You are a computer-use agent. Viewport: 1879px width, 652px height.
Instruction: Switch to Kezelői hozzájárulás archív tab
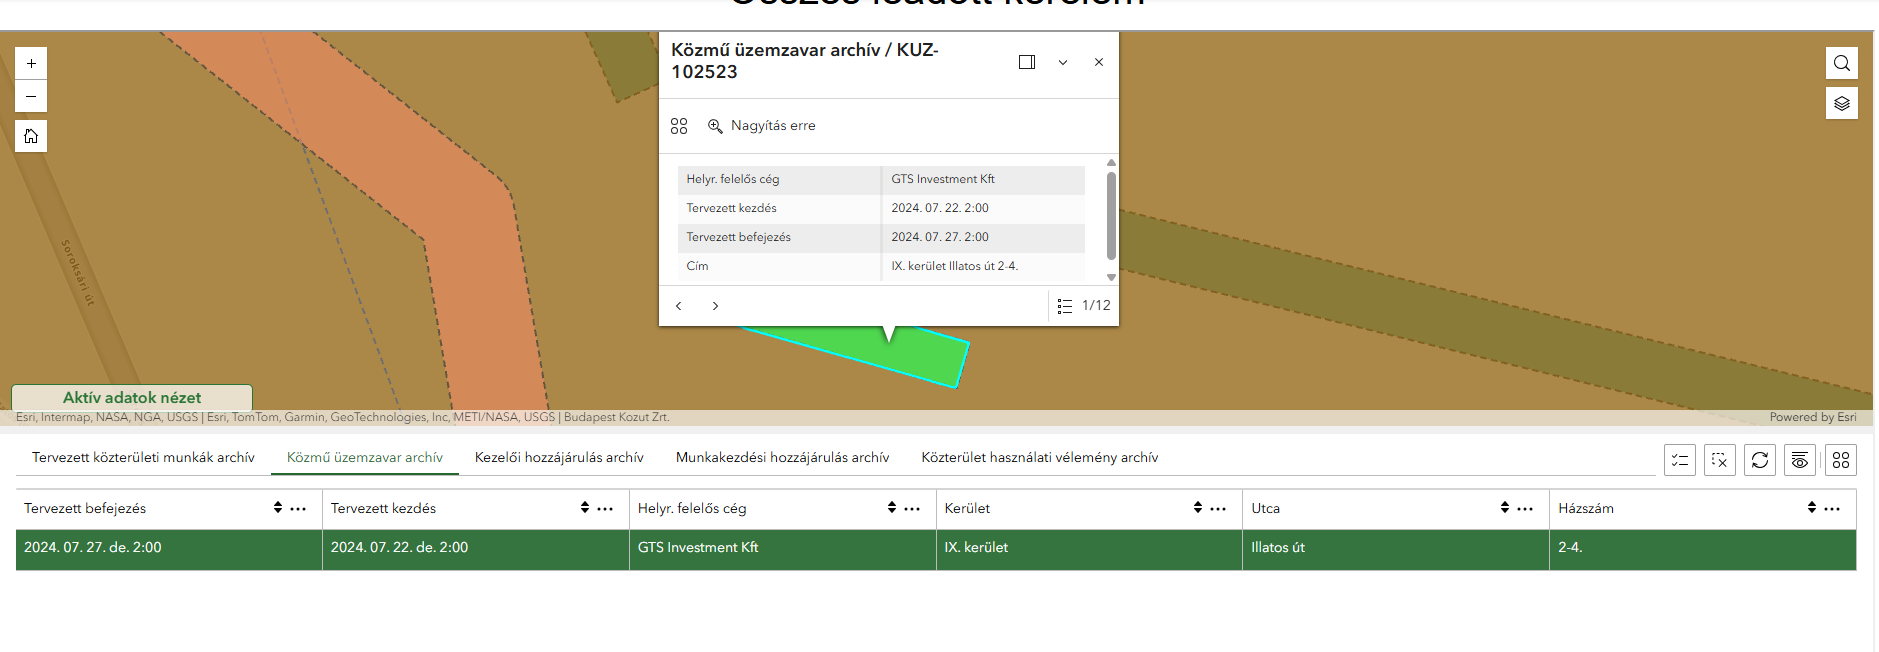pyautogui.click(x=559, y=457)
